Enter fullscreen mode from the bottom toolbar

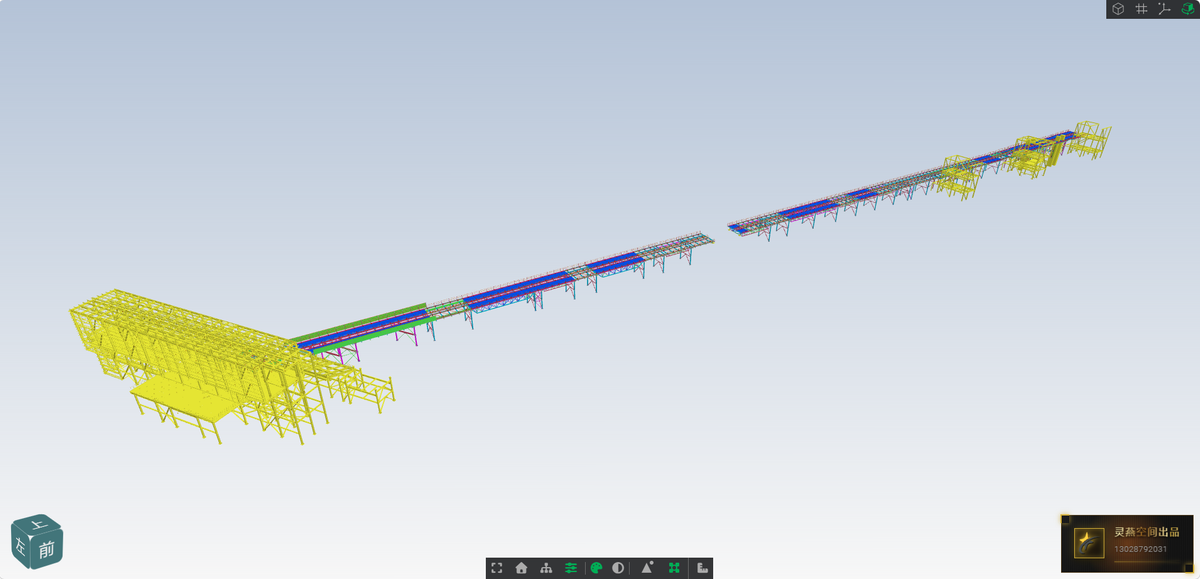[x=497, y=568]
